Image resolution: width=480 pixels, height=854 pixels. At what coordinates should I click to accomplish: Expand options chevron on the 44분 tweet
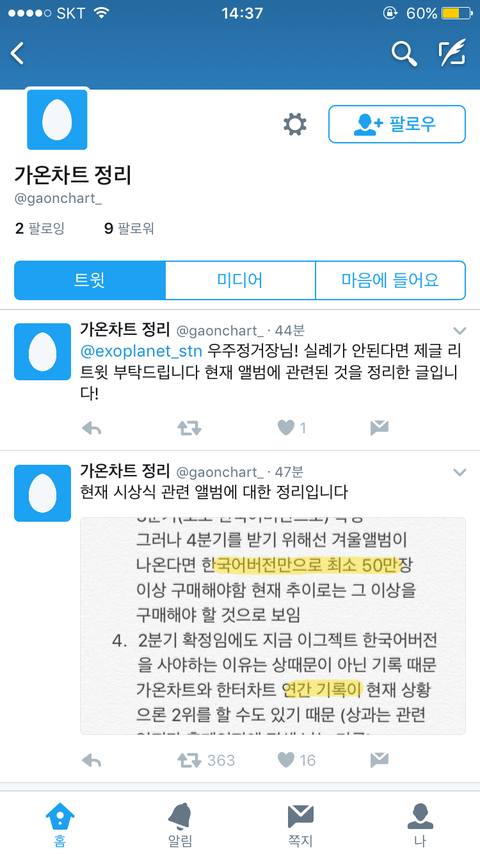pyautogui.click(x=460, y=331)
